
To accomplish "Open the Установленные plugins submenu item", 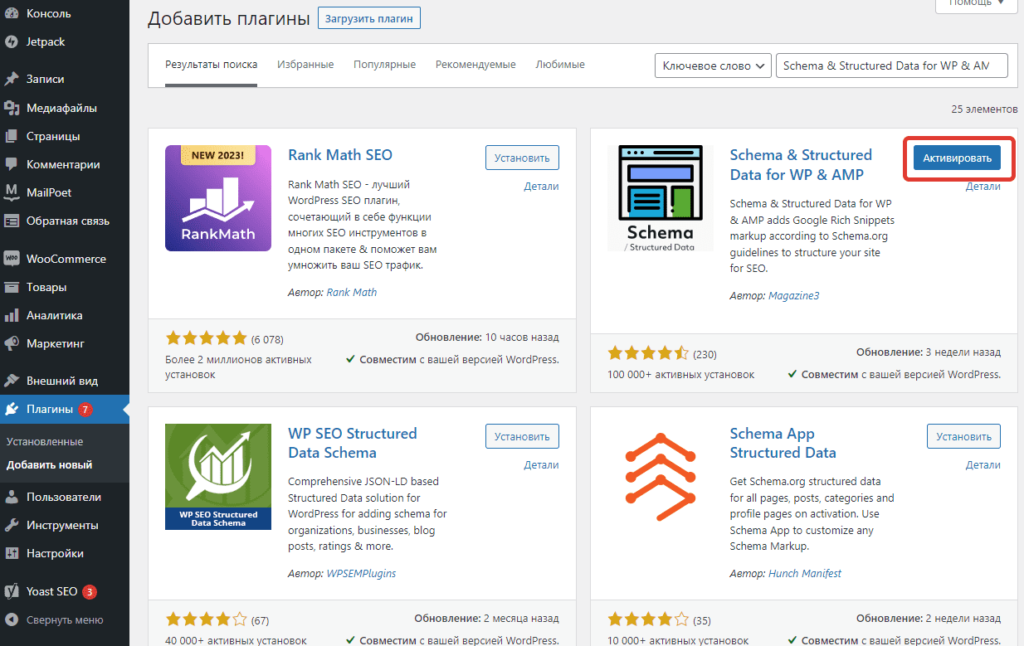I will coord(44,442).
